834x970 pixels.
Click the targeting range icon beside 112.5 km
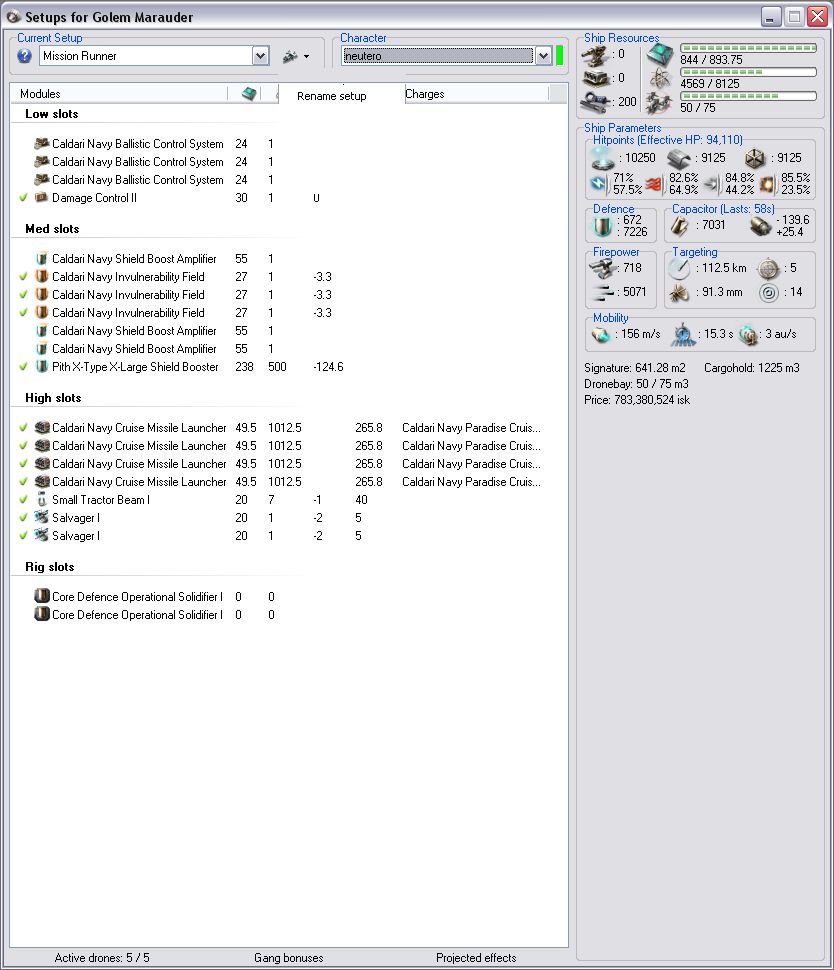pyautogui.click(x=679, y=268)
